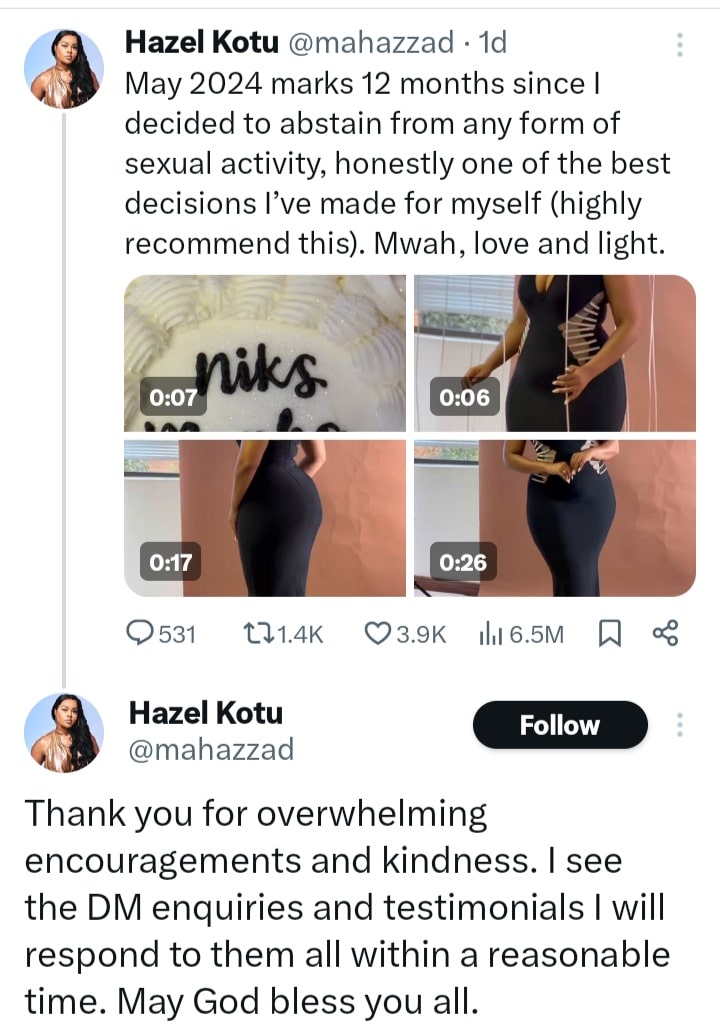Click the 1d timestamp on top tweet

[493, 42]
